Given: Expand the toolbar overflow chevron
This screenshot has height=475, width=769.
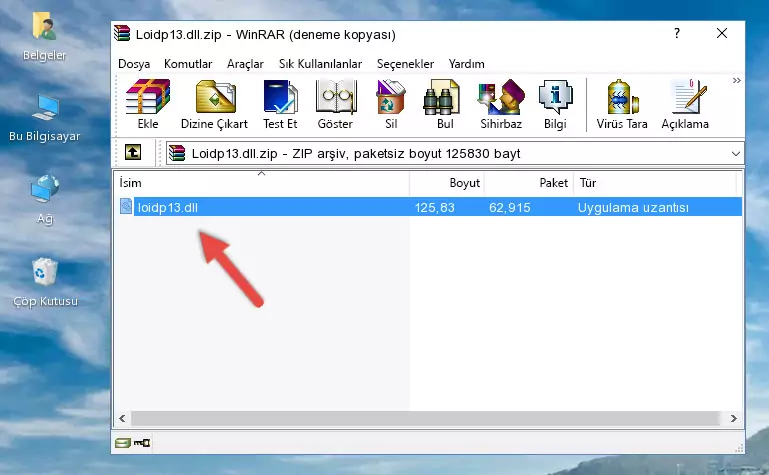Looking at the screenshot, I should (x=736, y=81).
